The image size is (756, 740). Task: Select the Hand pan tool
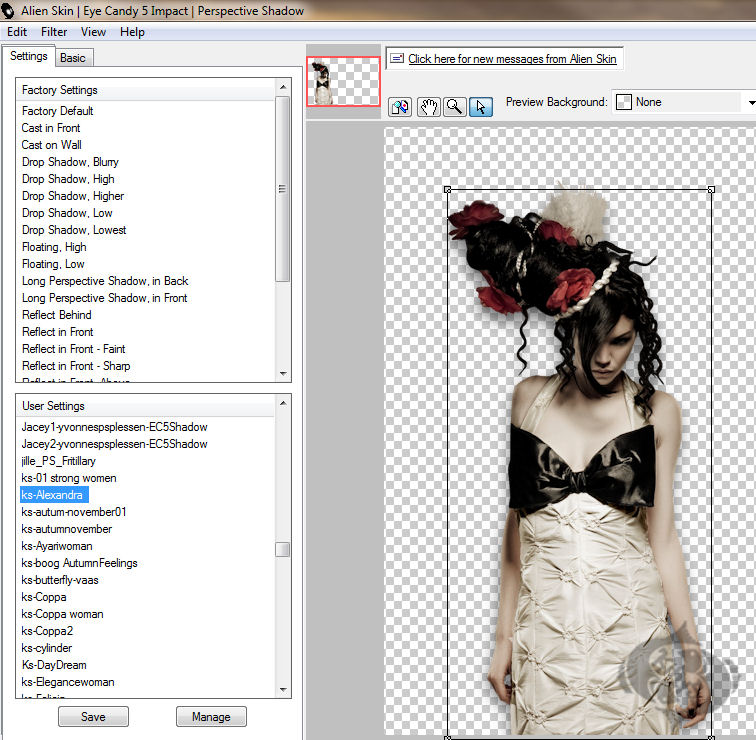[428, 107]
